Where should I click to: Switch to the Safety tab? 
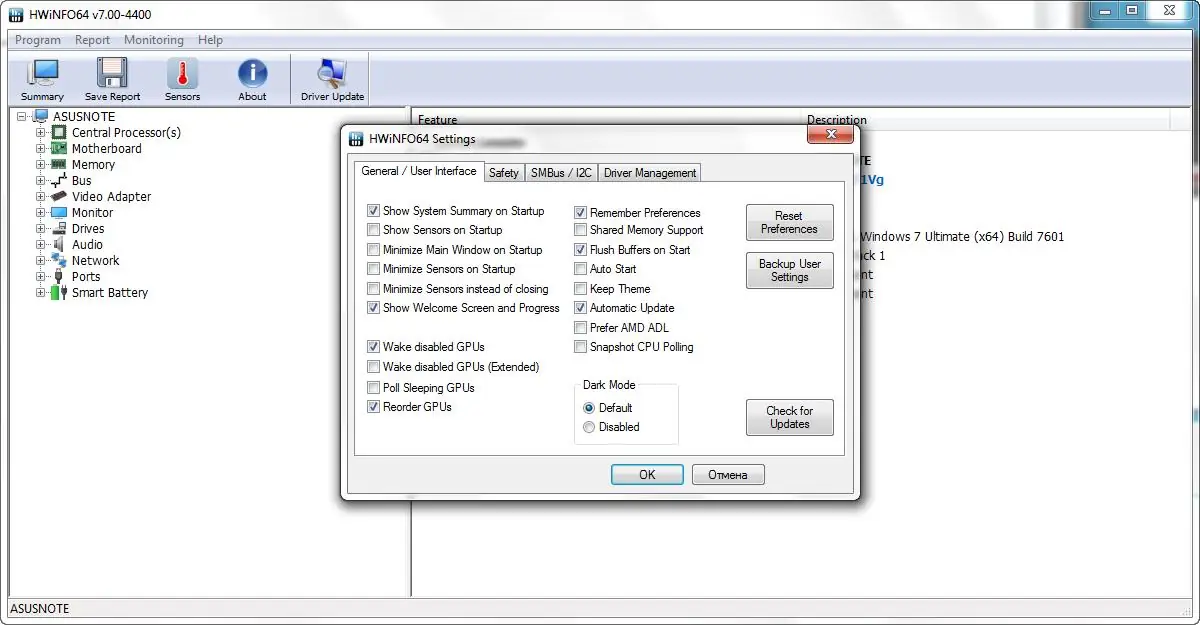(x=504, y=173)
